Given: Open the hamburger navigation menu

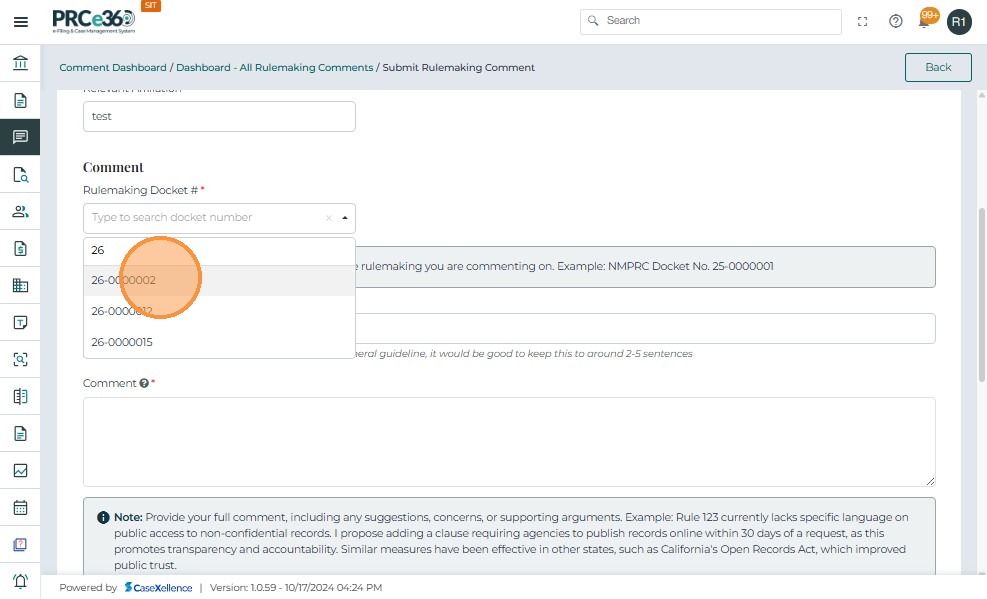Looking at the screenshot, I should [20, 21].
